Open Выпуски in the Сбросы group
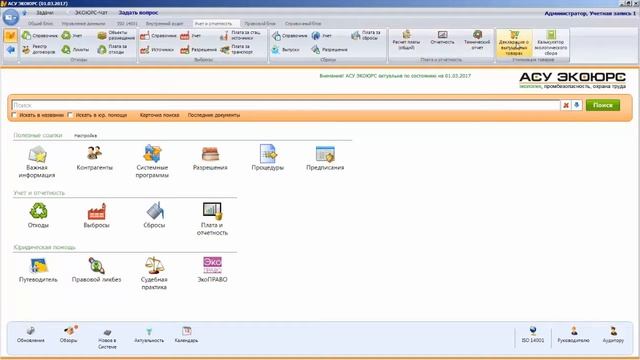The height and width of the screenshot is (360, 640). click(286, 50)
